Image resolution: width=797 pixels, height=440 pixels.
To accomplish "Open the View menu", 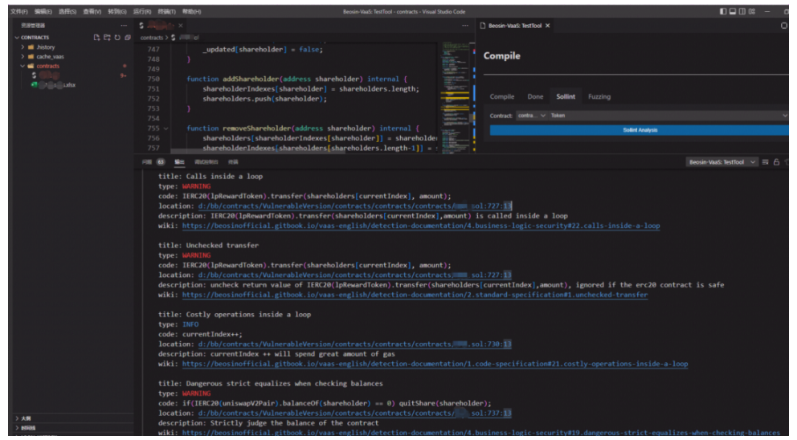I will (92, 11).
